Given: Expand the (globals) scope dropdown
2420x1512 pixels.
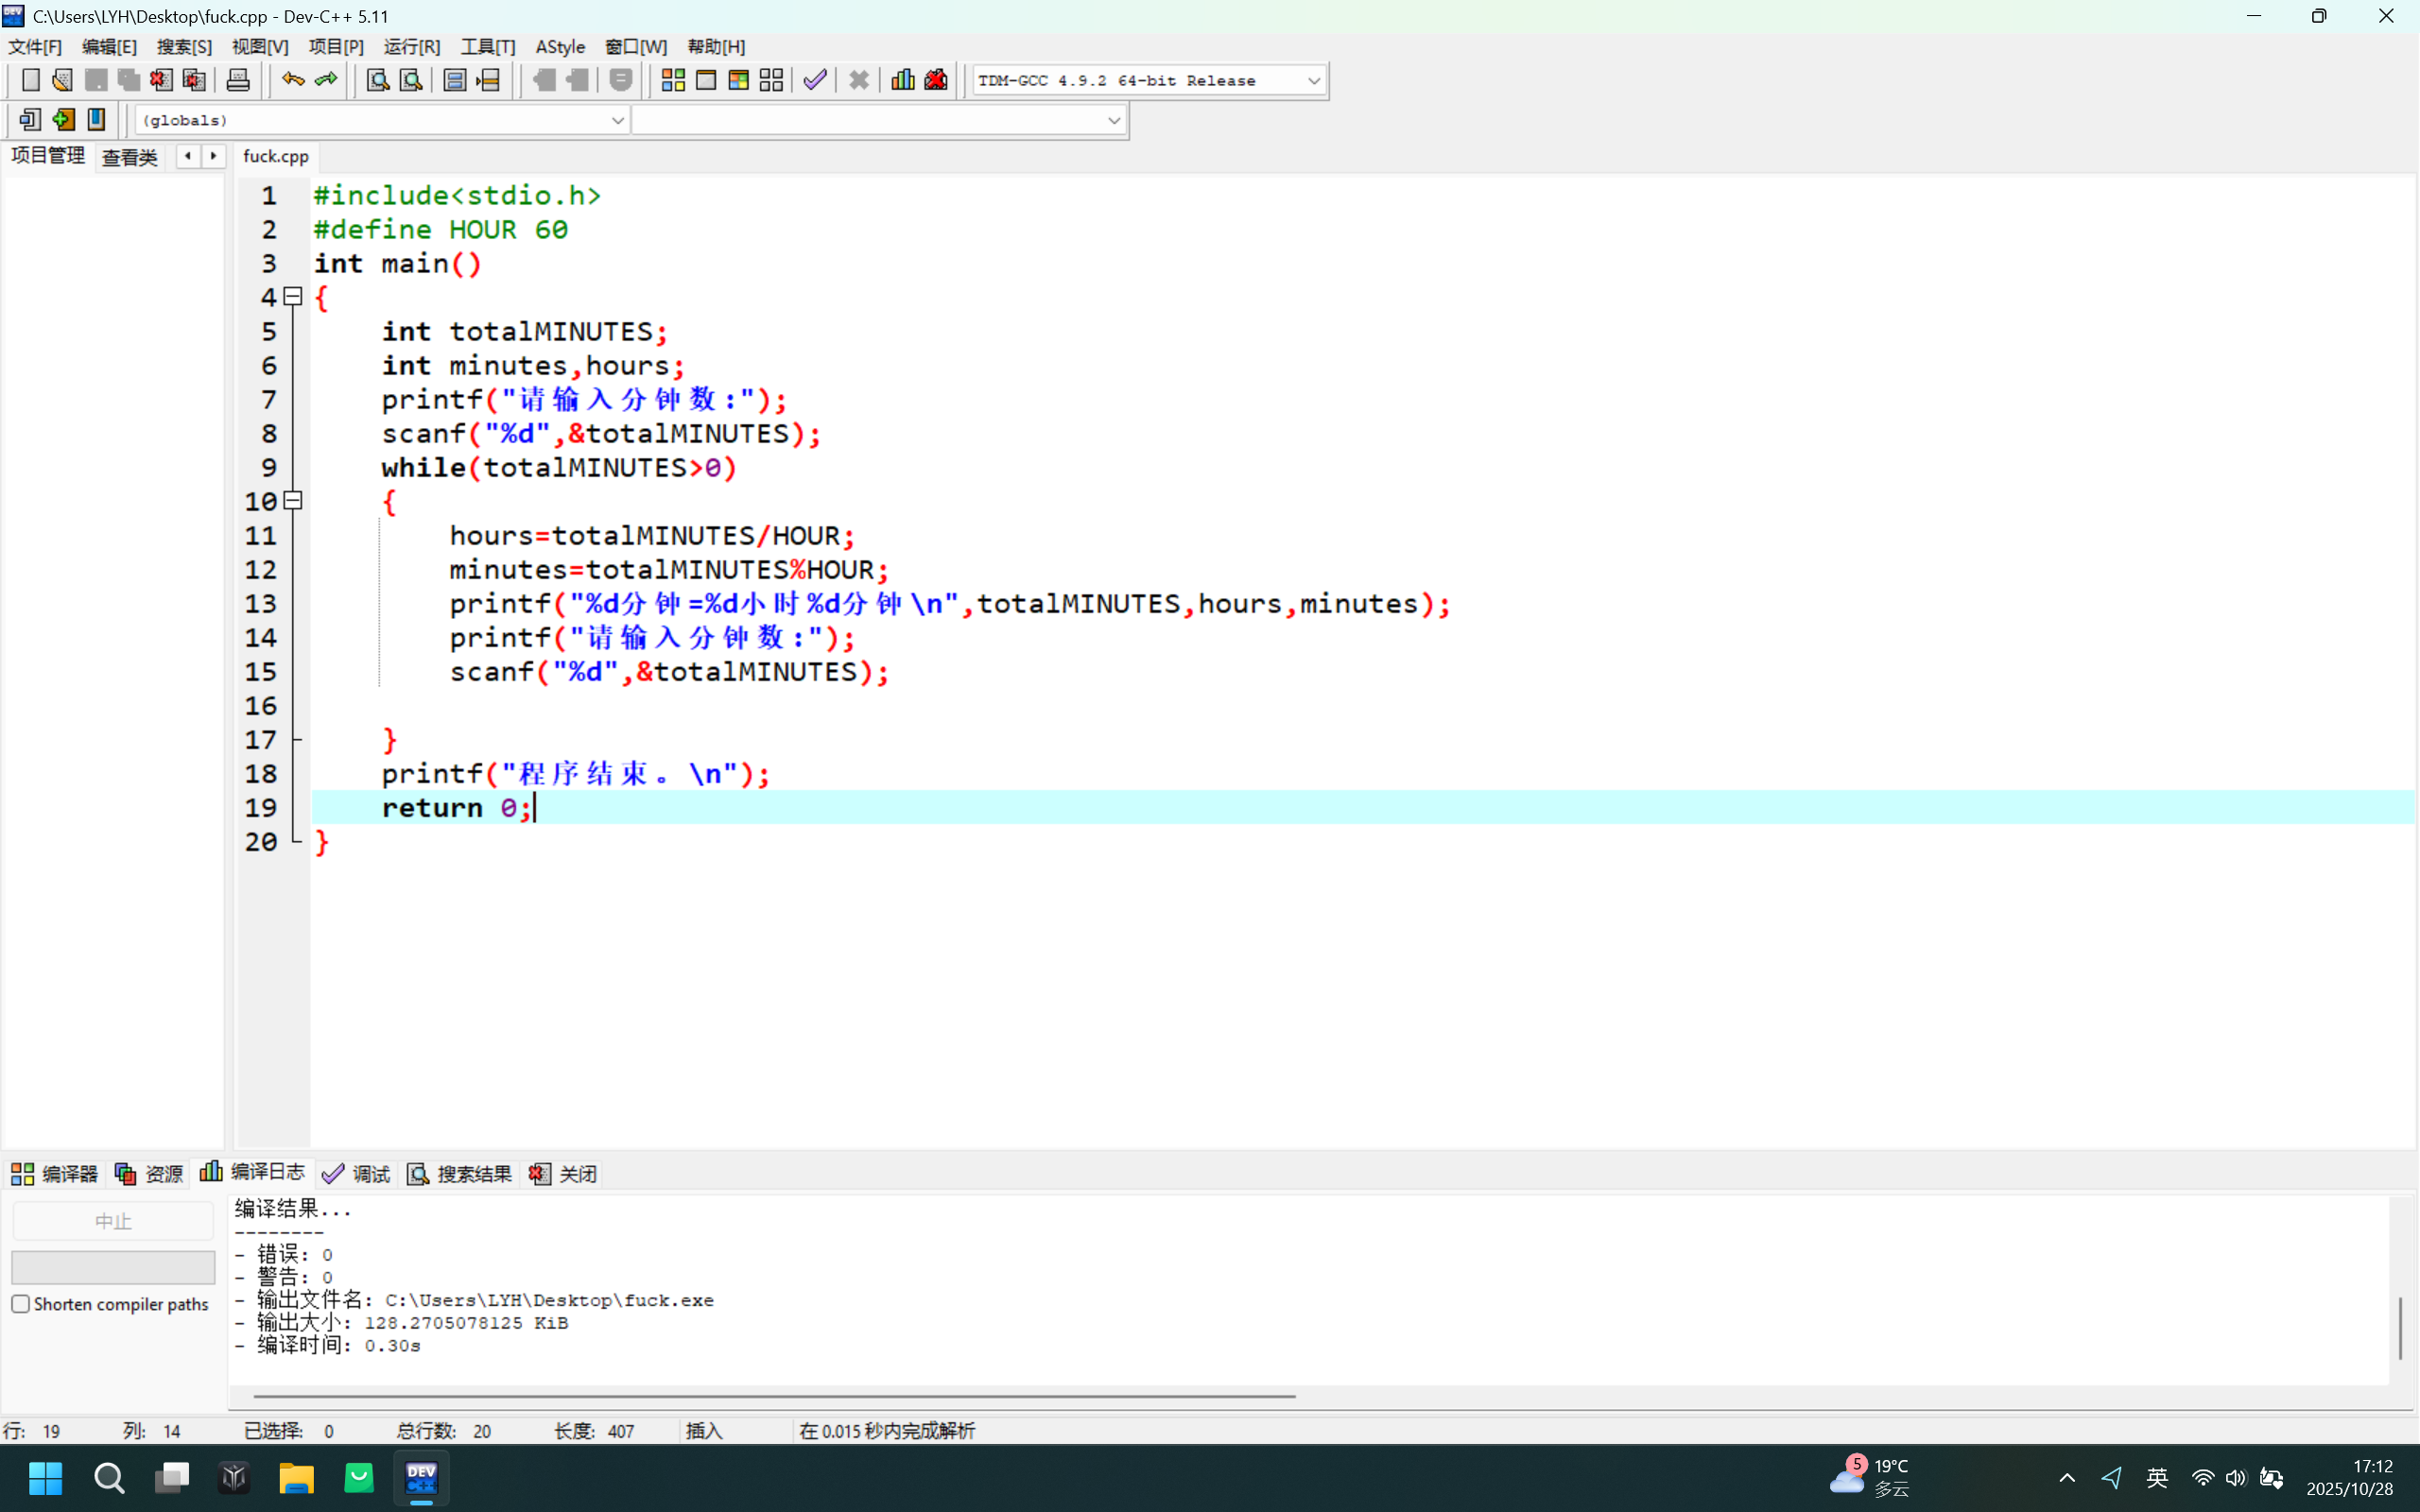Looking at the screenshot, I should tap(617, 120).
